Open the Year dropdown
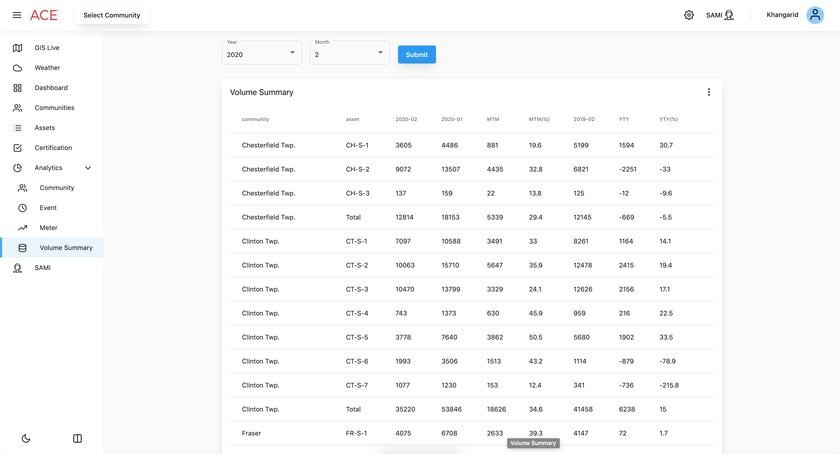 point(262,54)
